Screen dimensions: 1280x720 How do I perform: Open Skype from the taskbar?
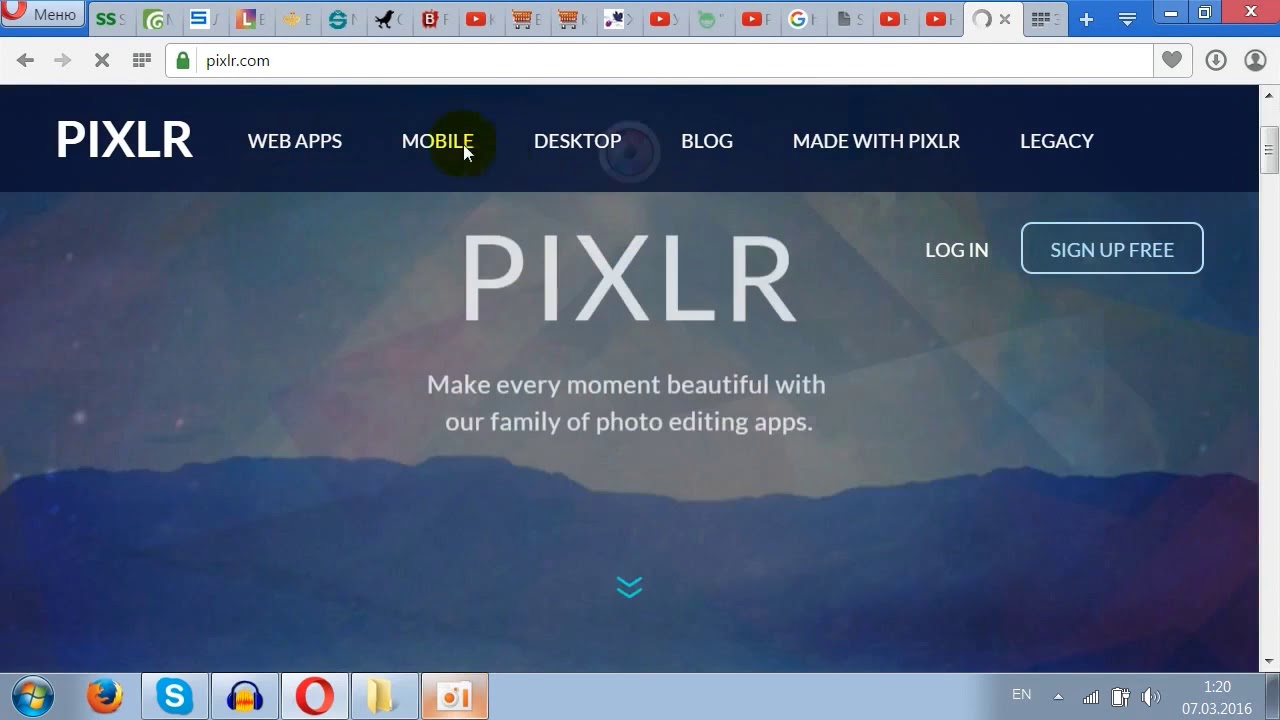point(174,696)
